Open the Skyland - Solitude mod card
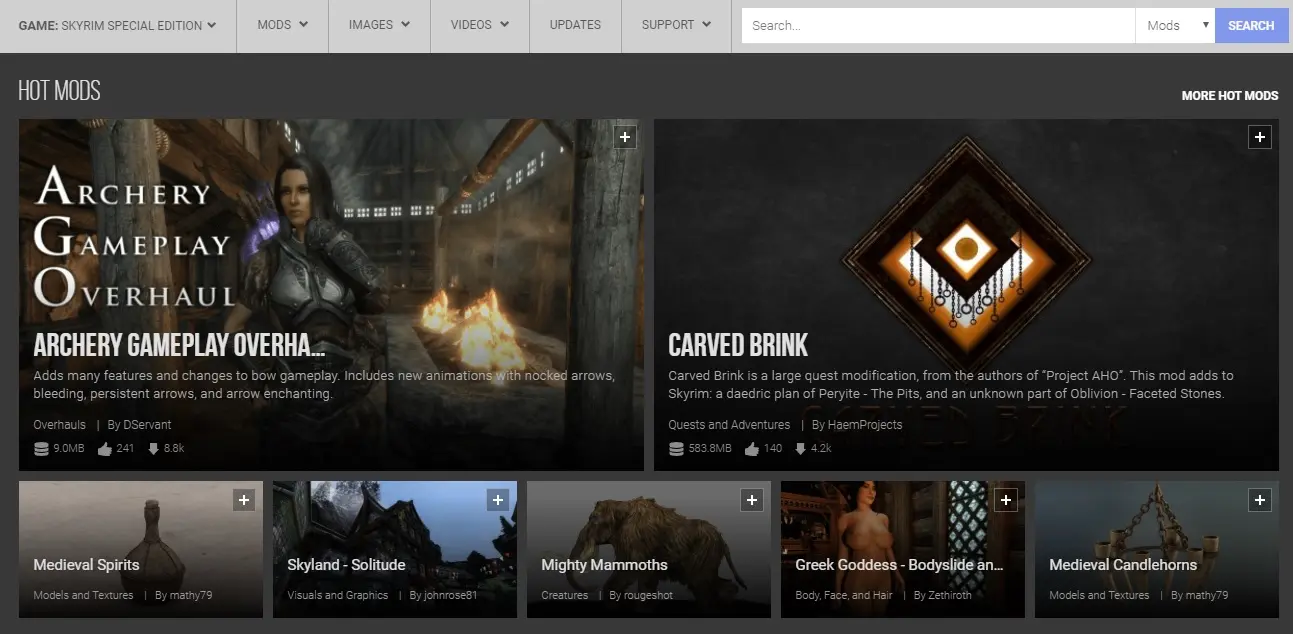Screen dimensions: 1293x634 (x=395, y=549)
